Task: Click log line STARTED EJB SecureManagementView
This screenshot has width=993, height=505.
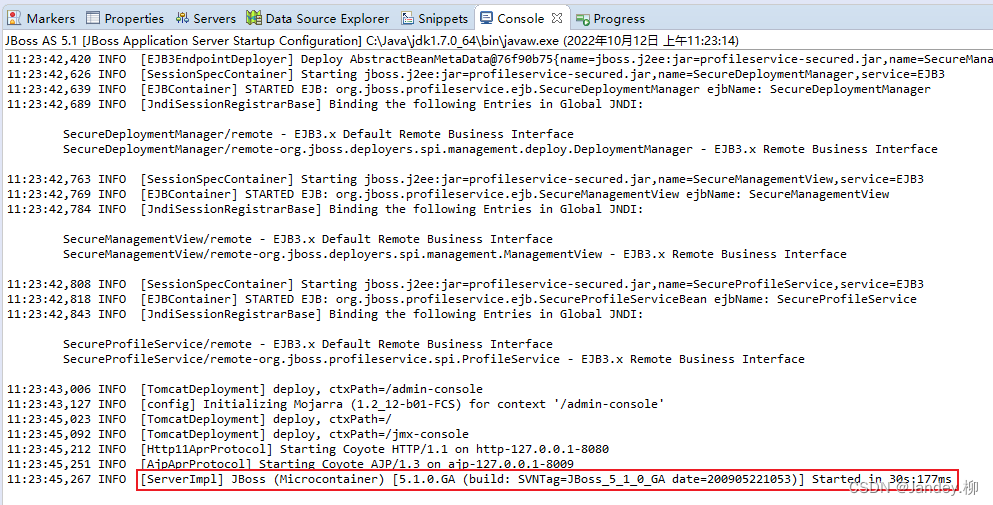Action: tap(448, 194)
